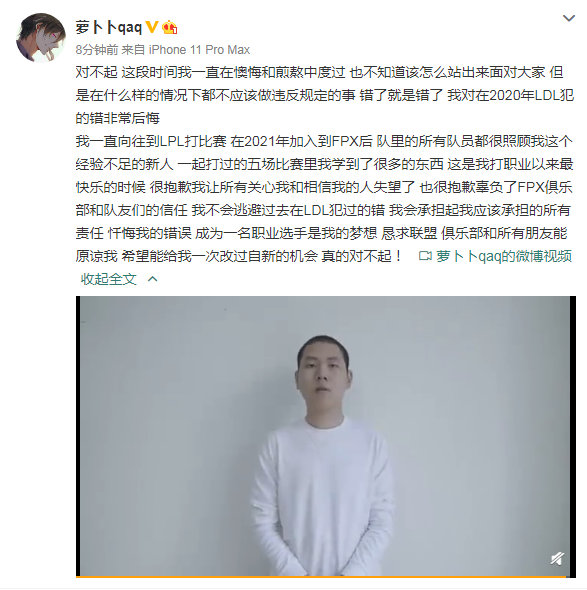Click the iPhone 11 Pro Max source link
Image resolution: width=587 pixels, height=590 pixels.
[199, 50]
